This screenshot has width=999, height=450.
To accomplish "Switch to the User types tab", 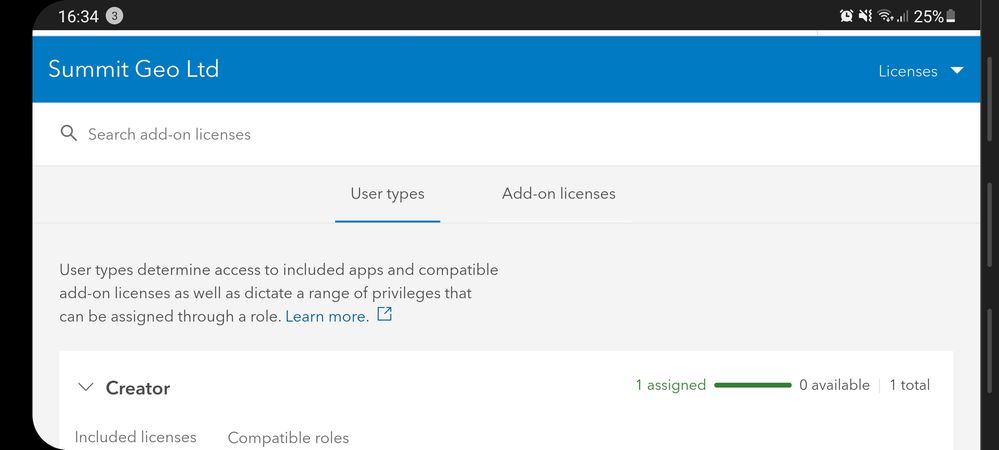I will [387, 194].
